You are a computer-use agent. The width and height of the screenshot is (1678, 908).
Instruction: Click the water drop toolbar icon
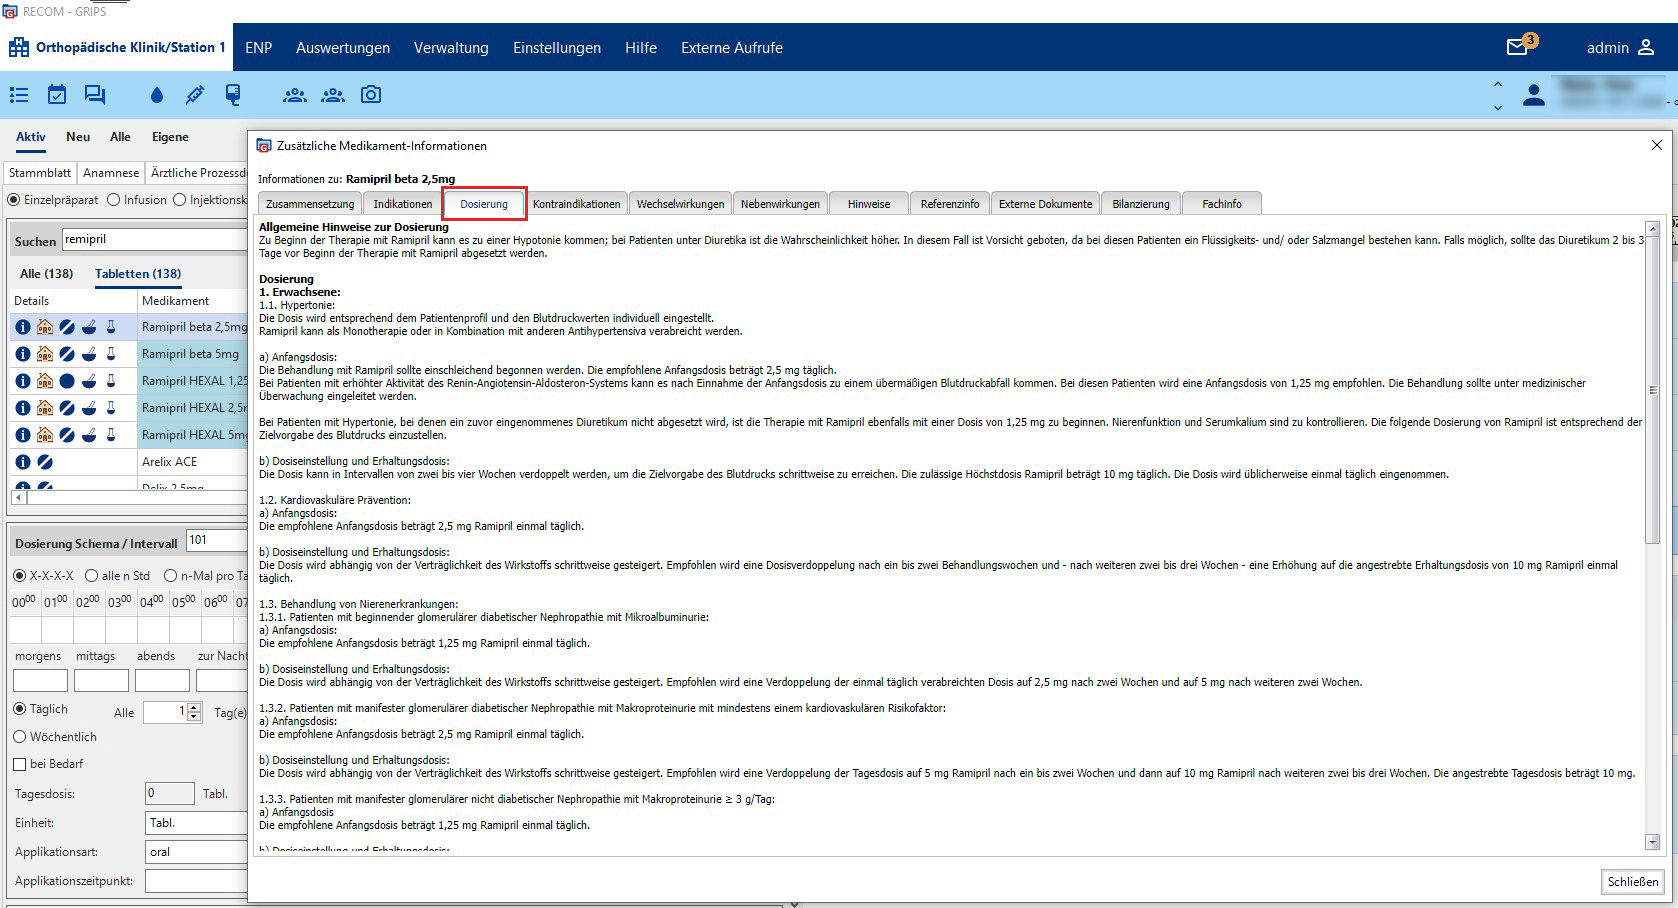156,95
